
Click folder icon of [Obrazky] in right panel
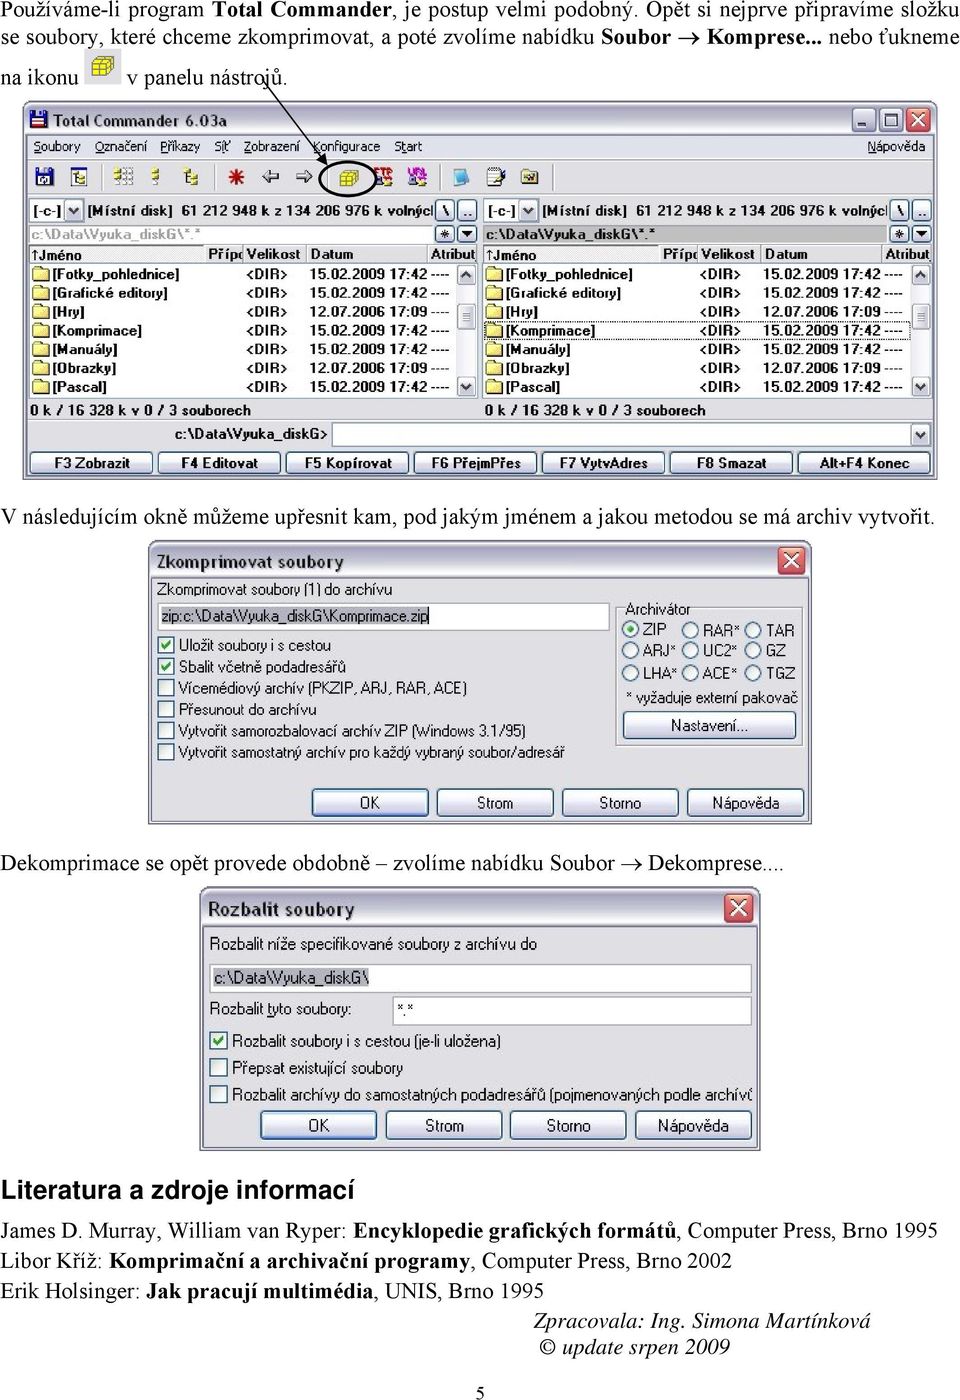494,368
